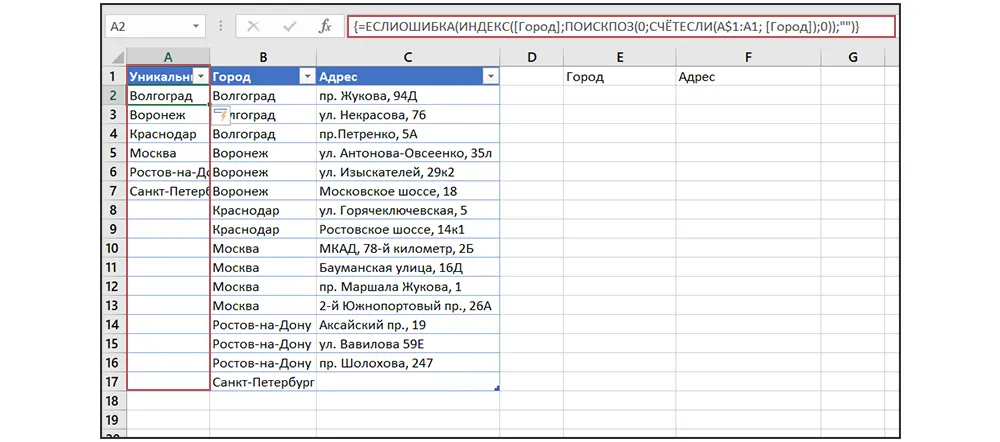Click the Insert Function fx icon

(x=324, y=27)
